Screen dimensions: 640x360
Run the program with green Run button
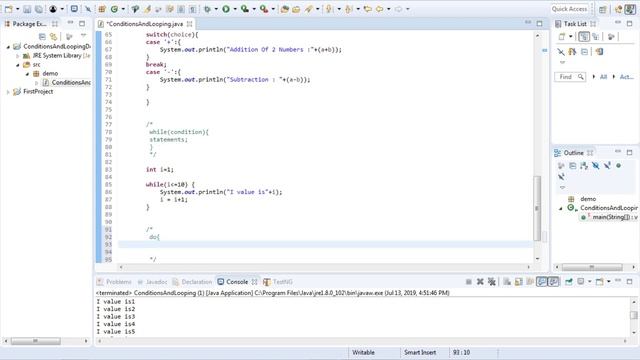coord(226,9)
